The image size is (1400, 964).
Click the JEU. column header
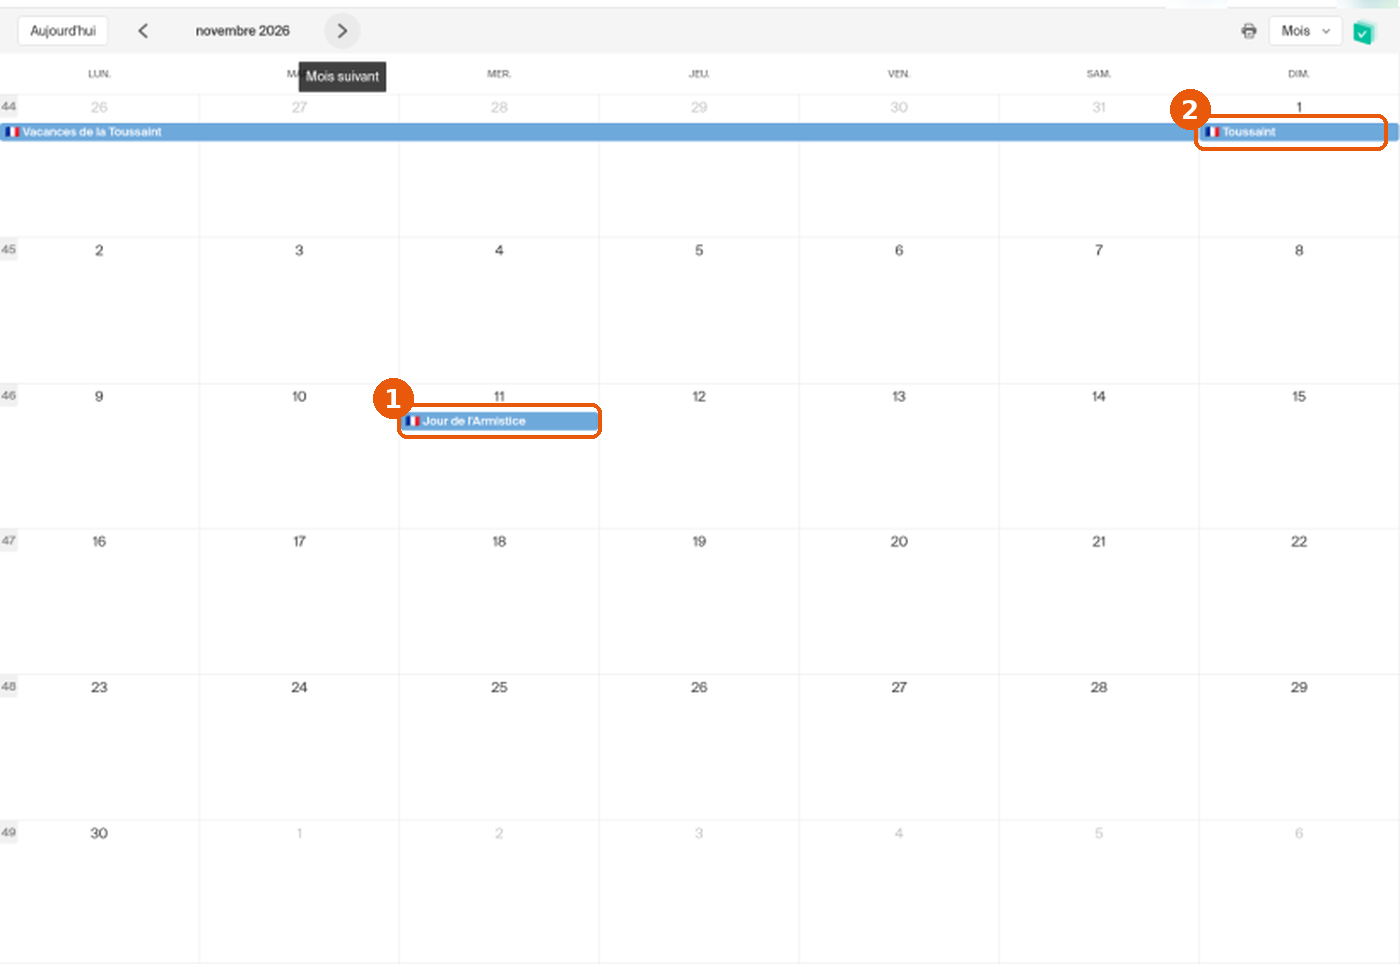(x=699, y=74)
